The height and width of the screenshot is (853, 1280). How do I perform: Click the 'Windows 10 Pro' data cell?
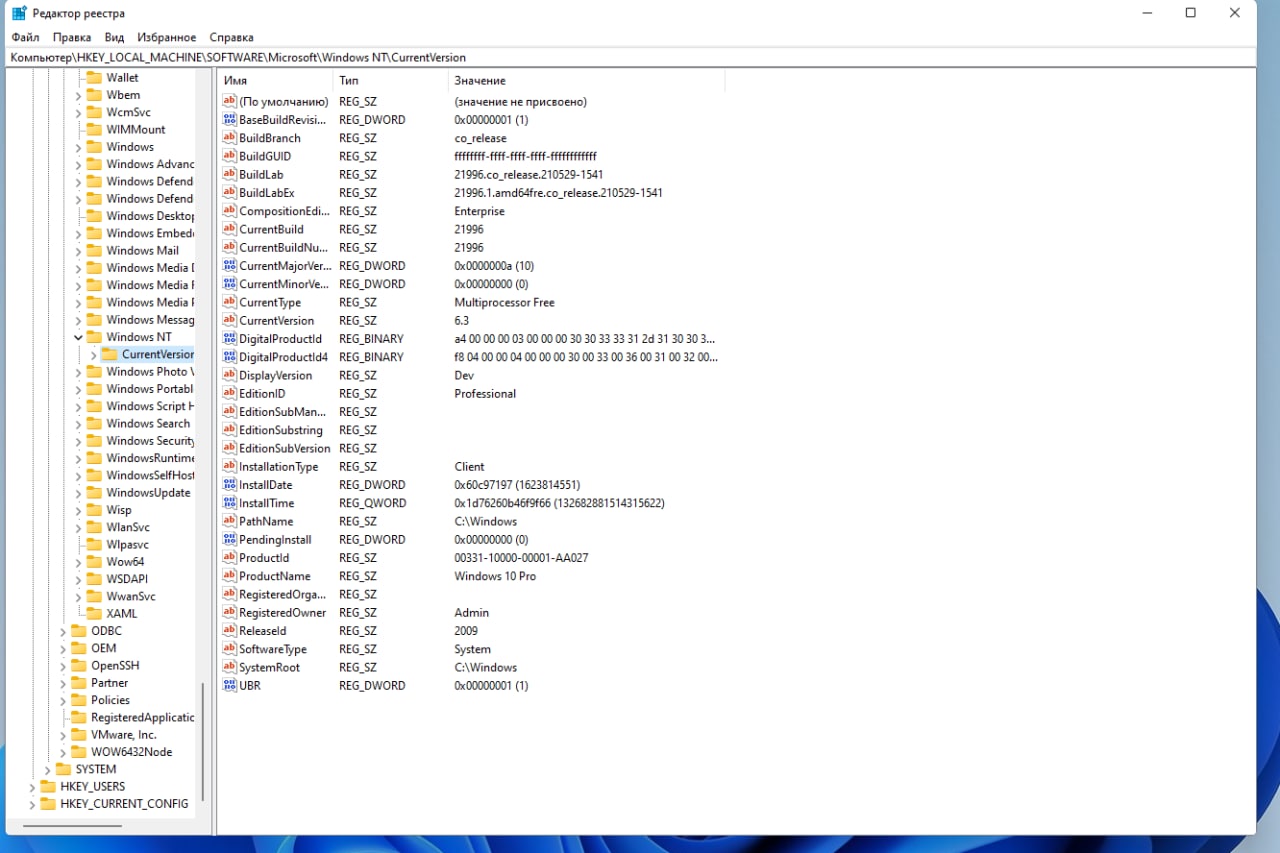click(x=495, y=576)
